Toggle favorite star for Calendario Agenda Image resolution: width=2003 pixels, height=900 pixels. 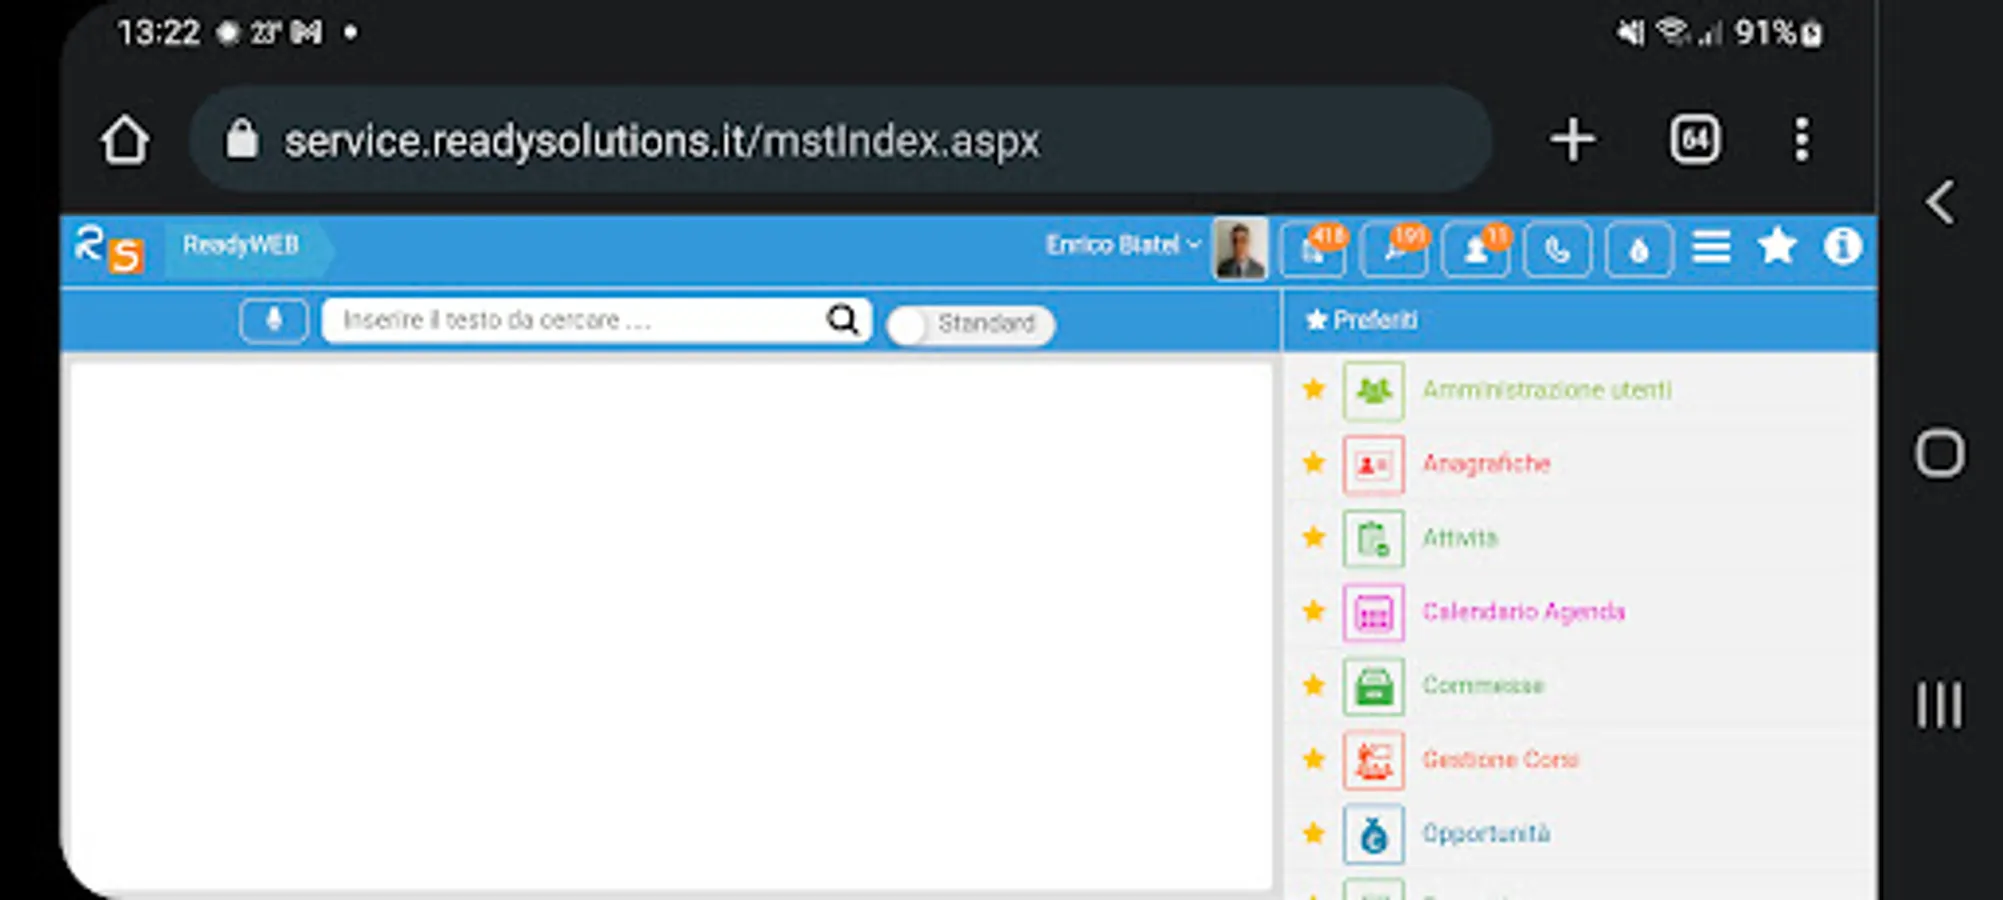[x=1314, y=611]
